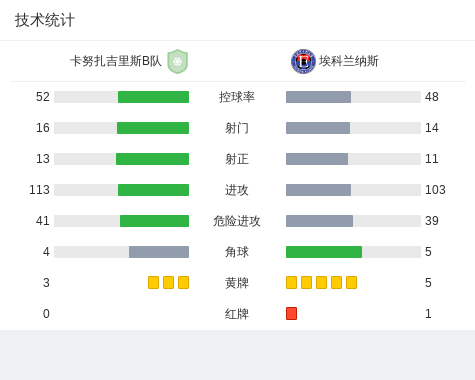This screenshot has height=380, width=475.
Task: Click the green 角球 bar showing 5
Action: click(324, 252)
